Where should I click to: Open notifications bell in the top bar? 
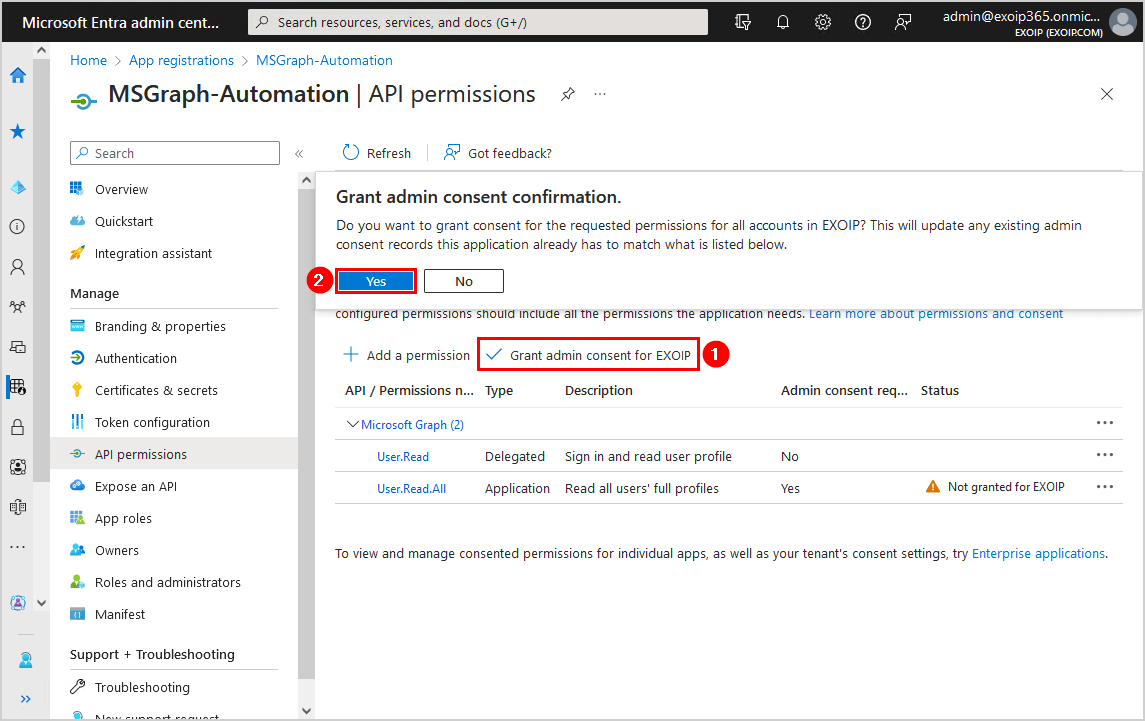tap(783, 22)
